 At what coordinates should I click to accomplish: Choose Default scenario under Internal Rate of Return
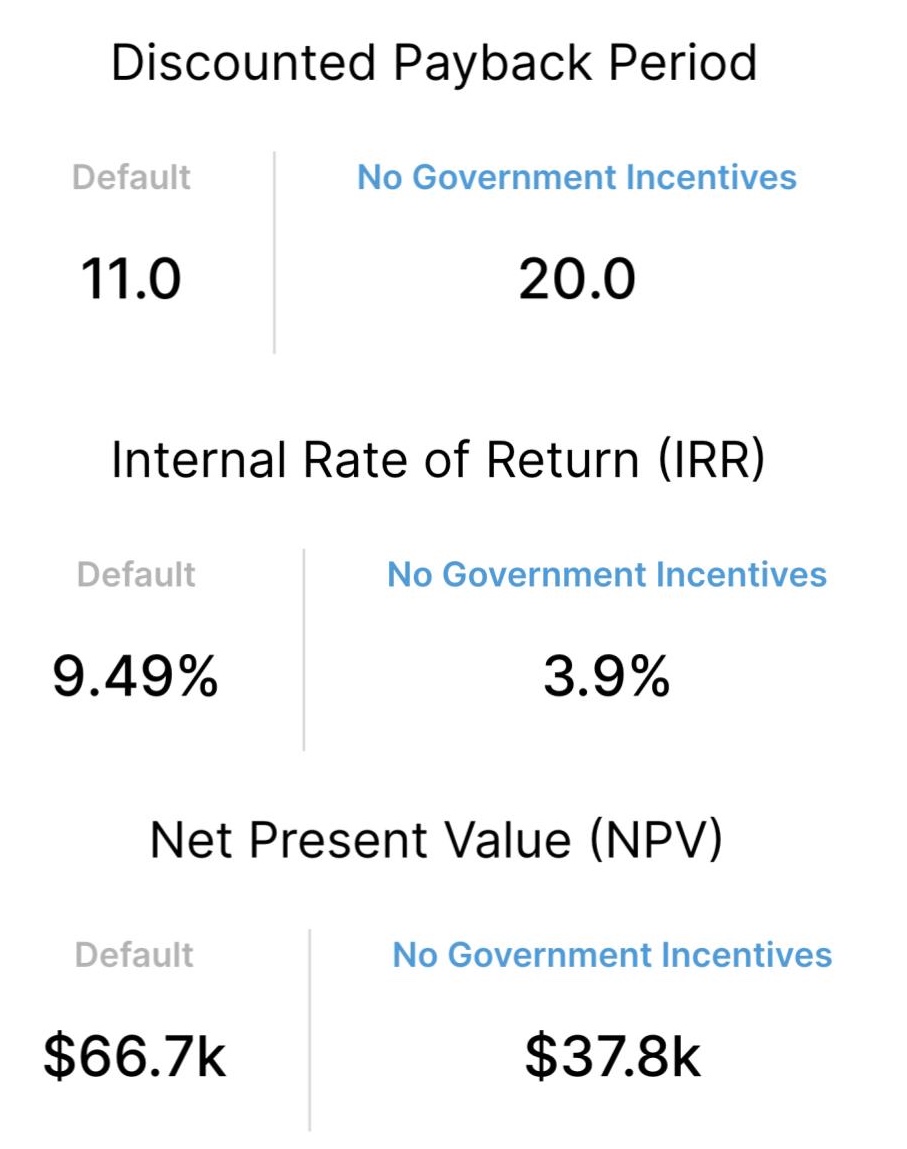pyautogui.click(x=136, y=574)
